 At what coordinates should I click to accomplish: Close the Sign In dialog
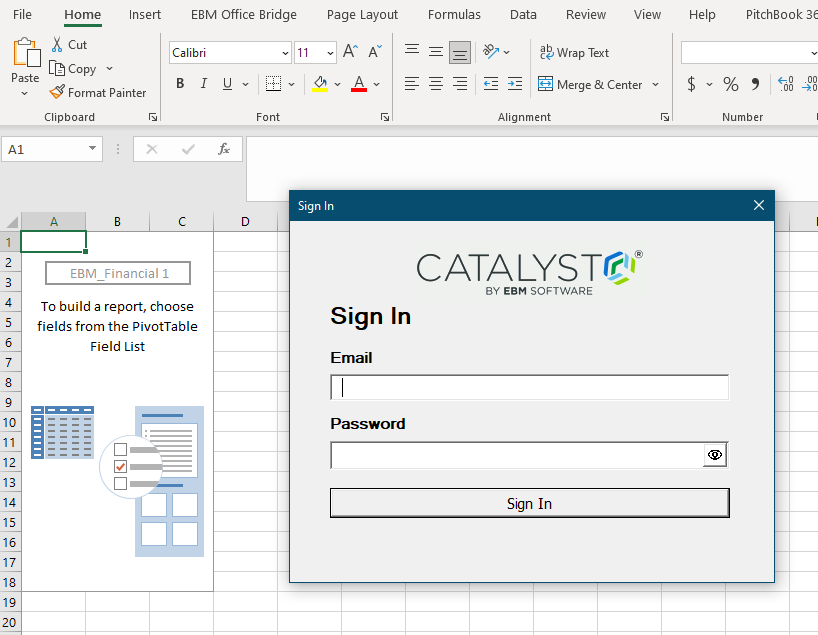759,205
